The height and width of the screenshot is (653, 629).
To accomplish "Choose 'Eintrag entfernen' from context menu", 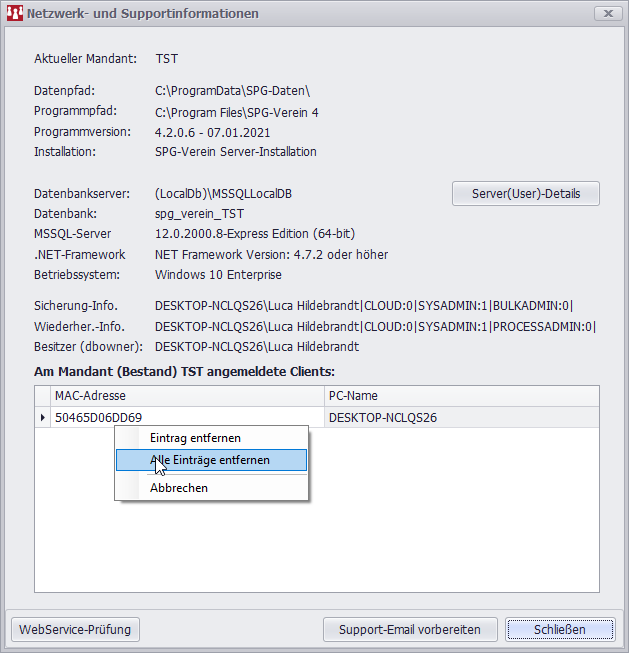I will (x=195, y=438).
